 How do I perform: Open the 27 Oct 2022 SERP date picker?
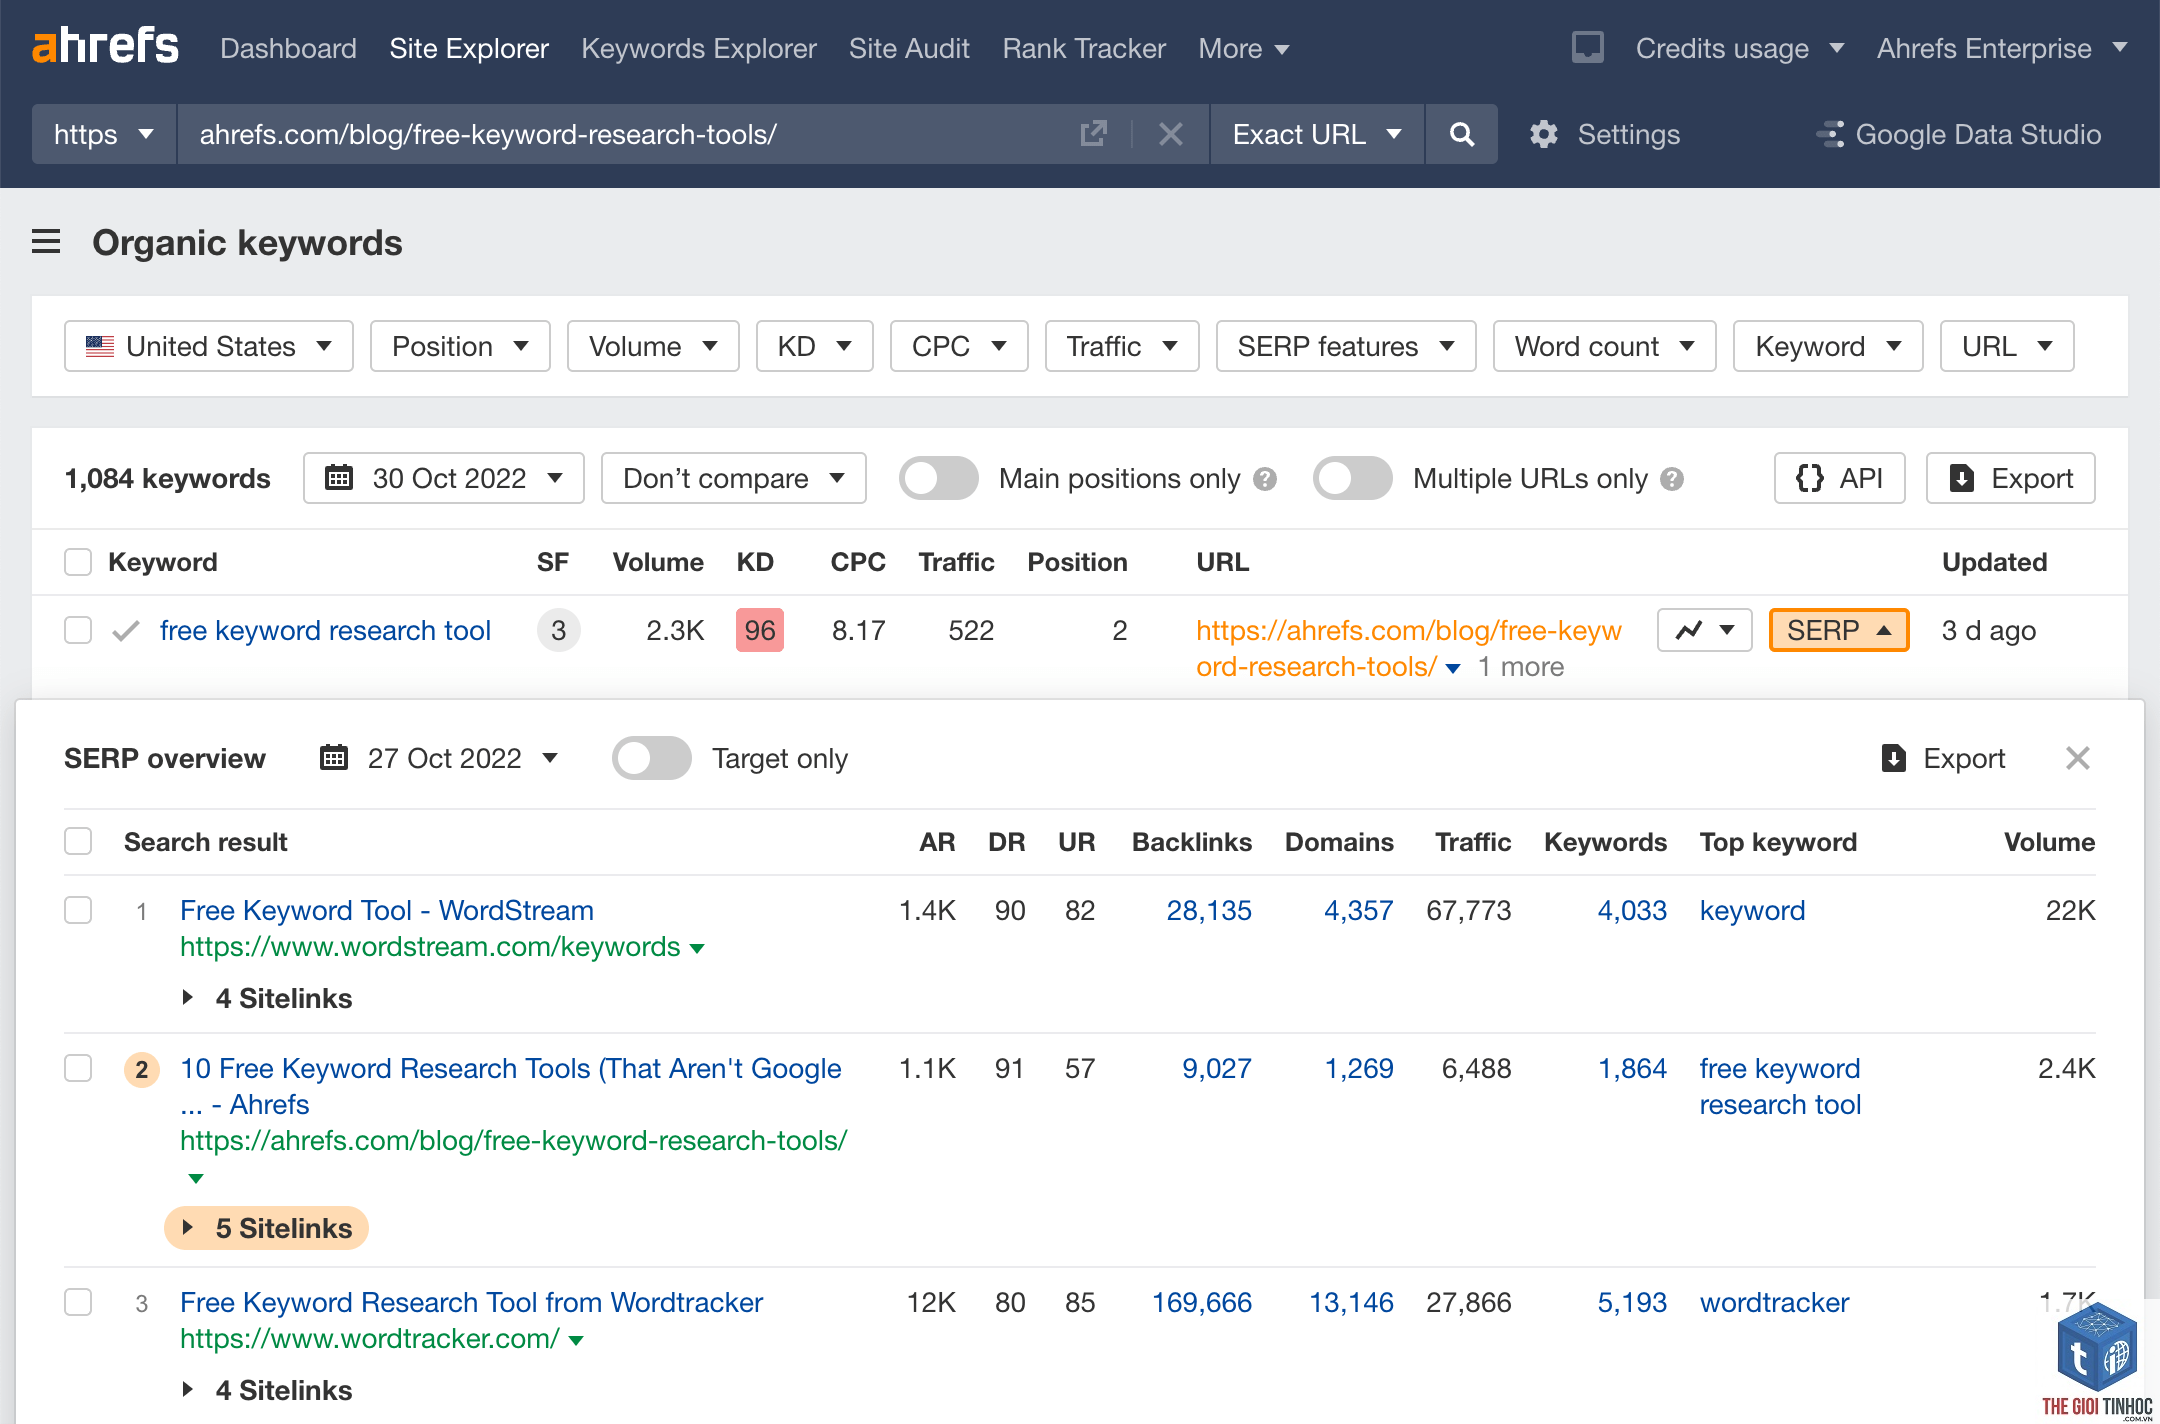click(x=438, y=758)
